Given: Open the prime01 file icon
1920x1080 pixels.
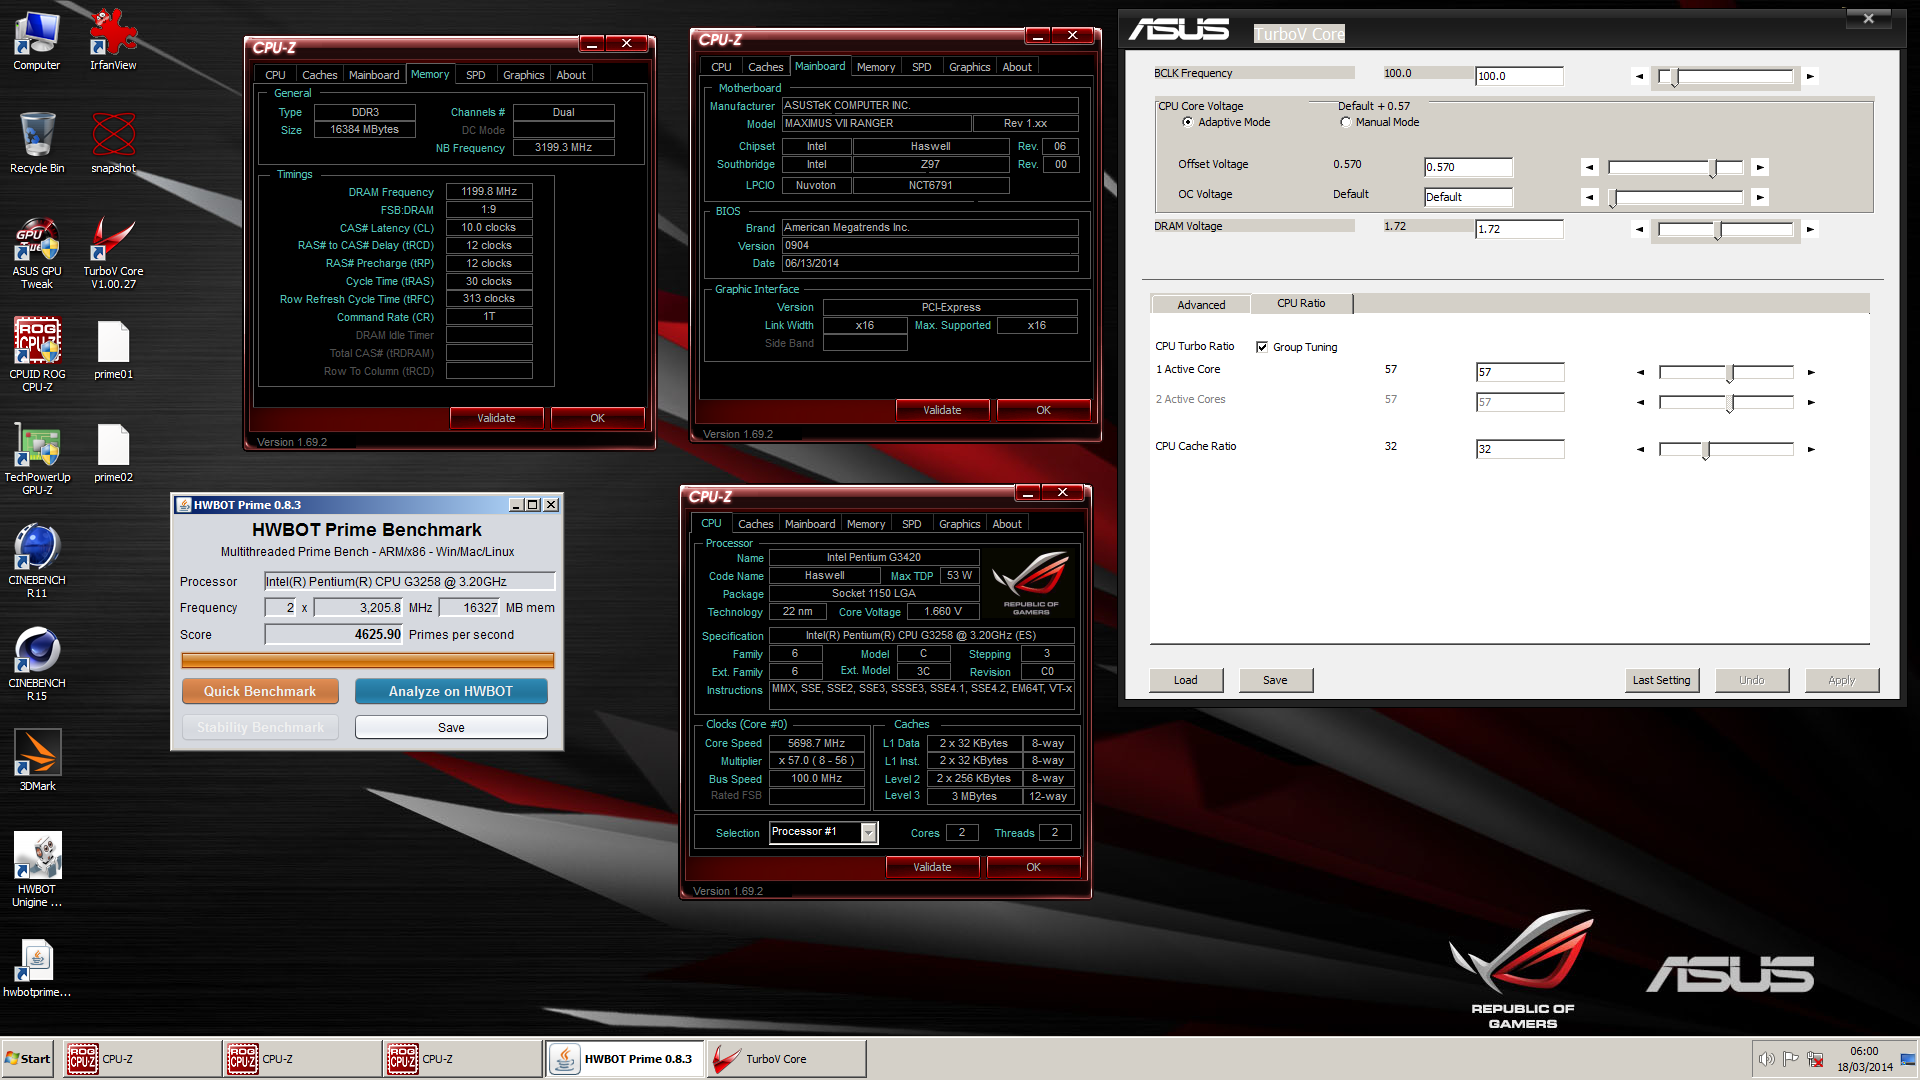Looking at the screenshot, I should coord(113,351).
